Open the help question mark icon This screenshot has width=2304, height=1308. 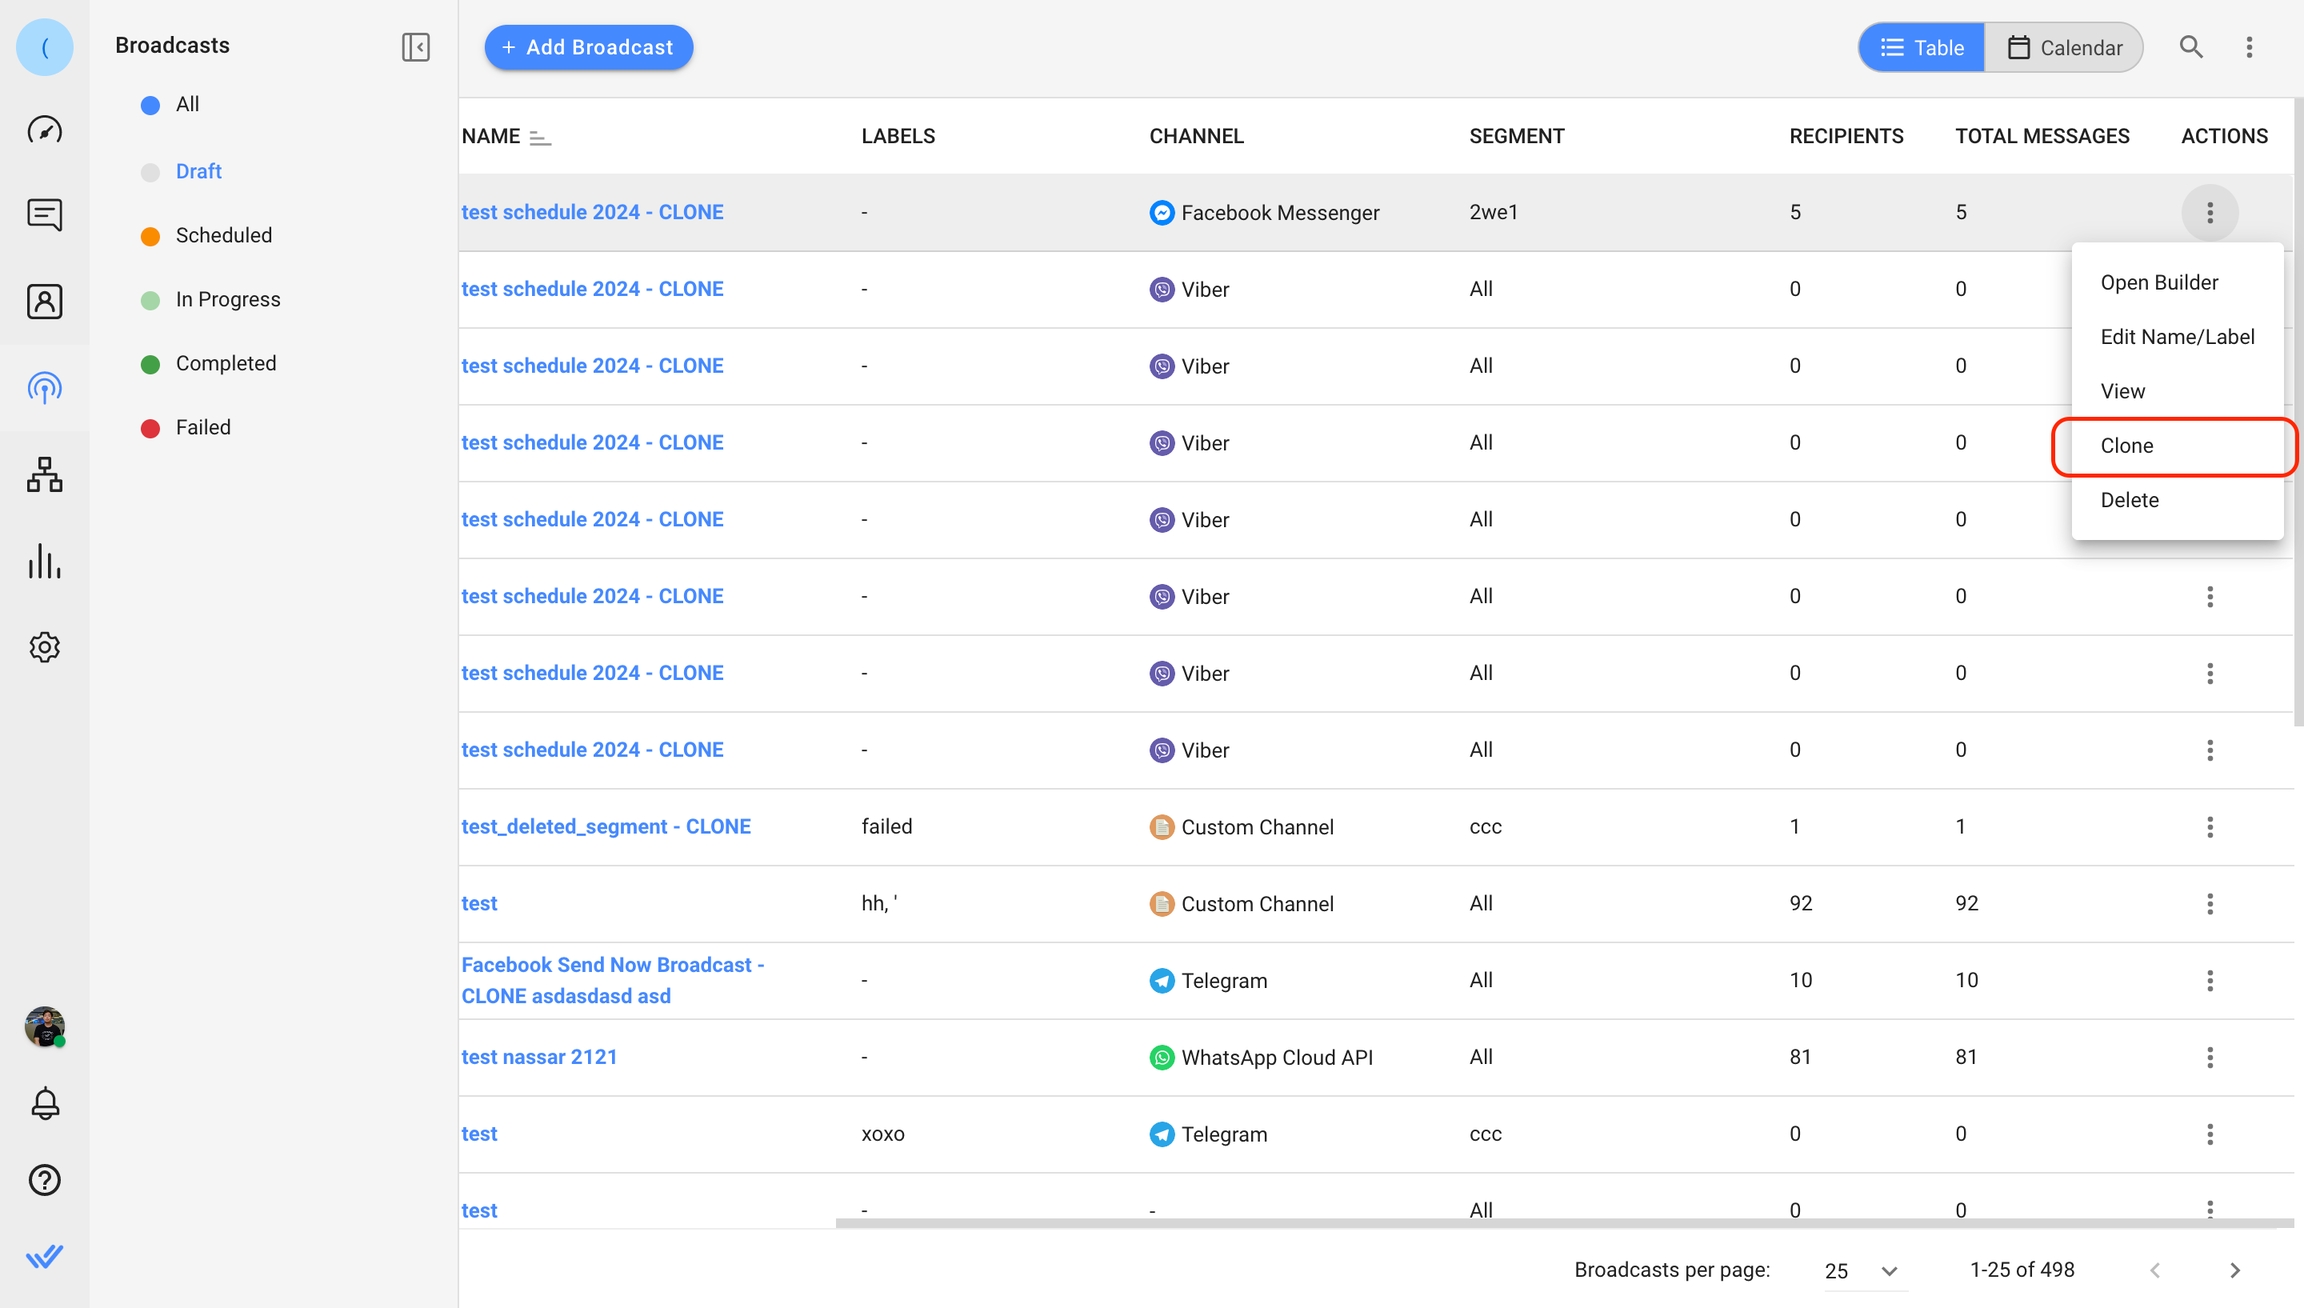pyautogui.click(x=44, y=1180)
